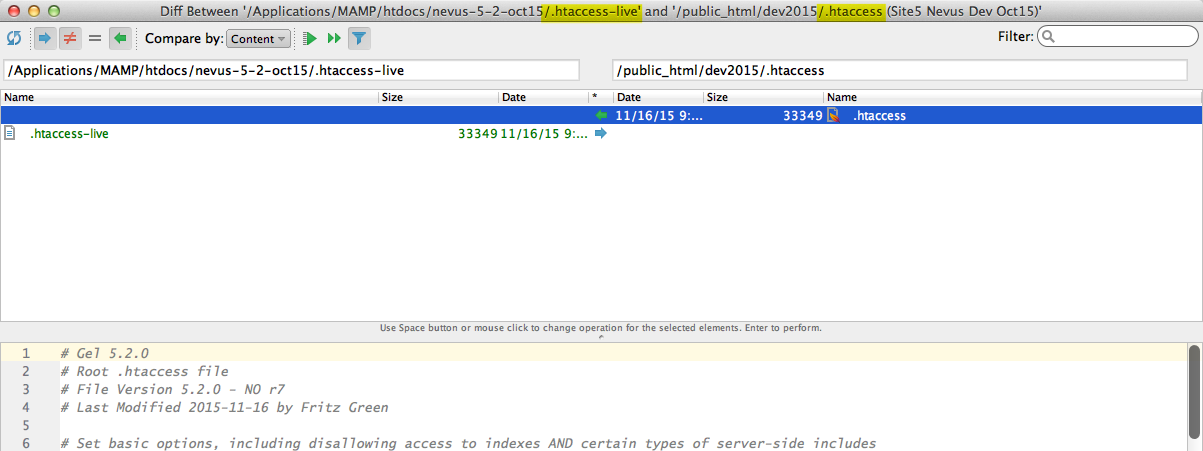Toggle the show equal files filter
Viewport: 1203px width, 451px height.
(x=95, y=39)
